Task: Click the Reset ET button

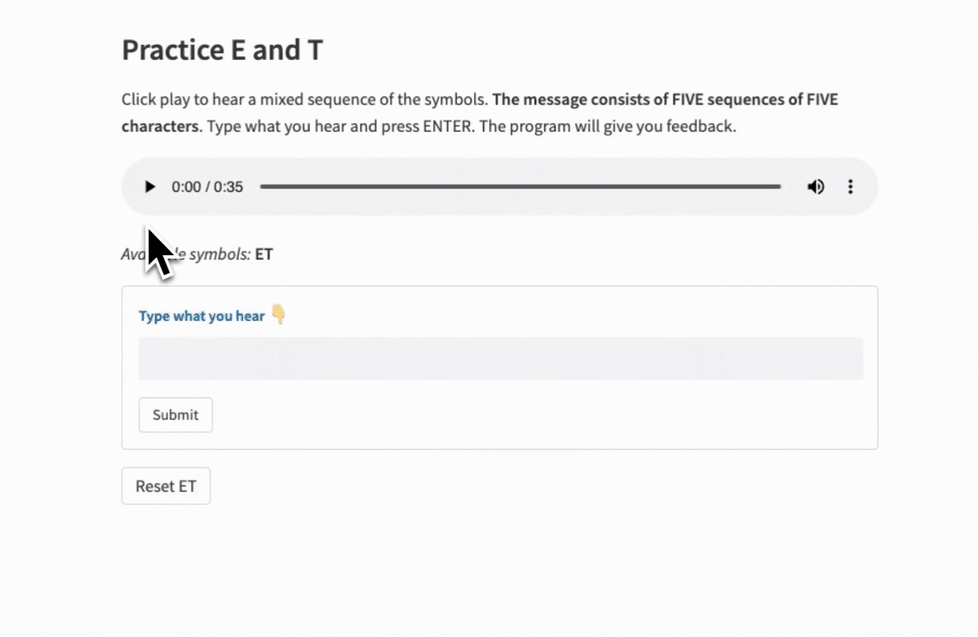Action: point(166,487)
